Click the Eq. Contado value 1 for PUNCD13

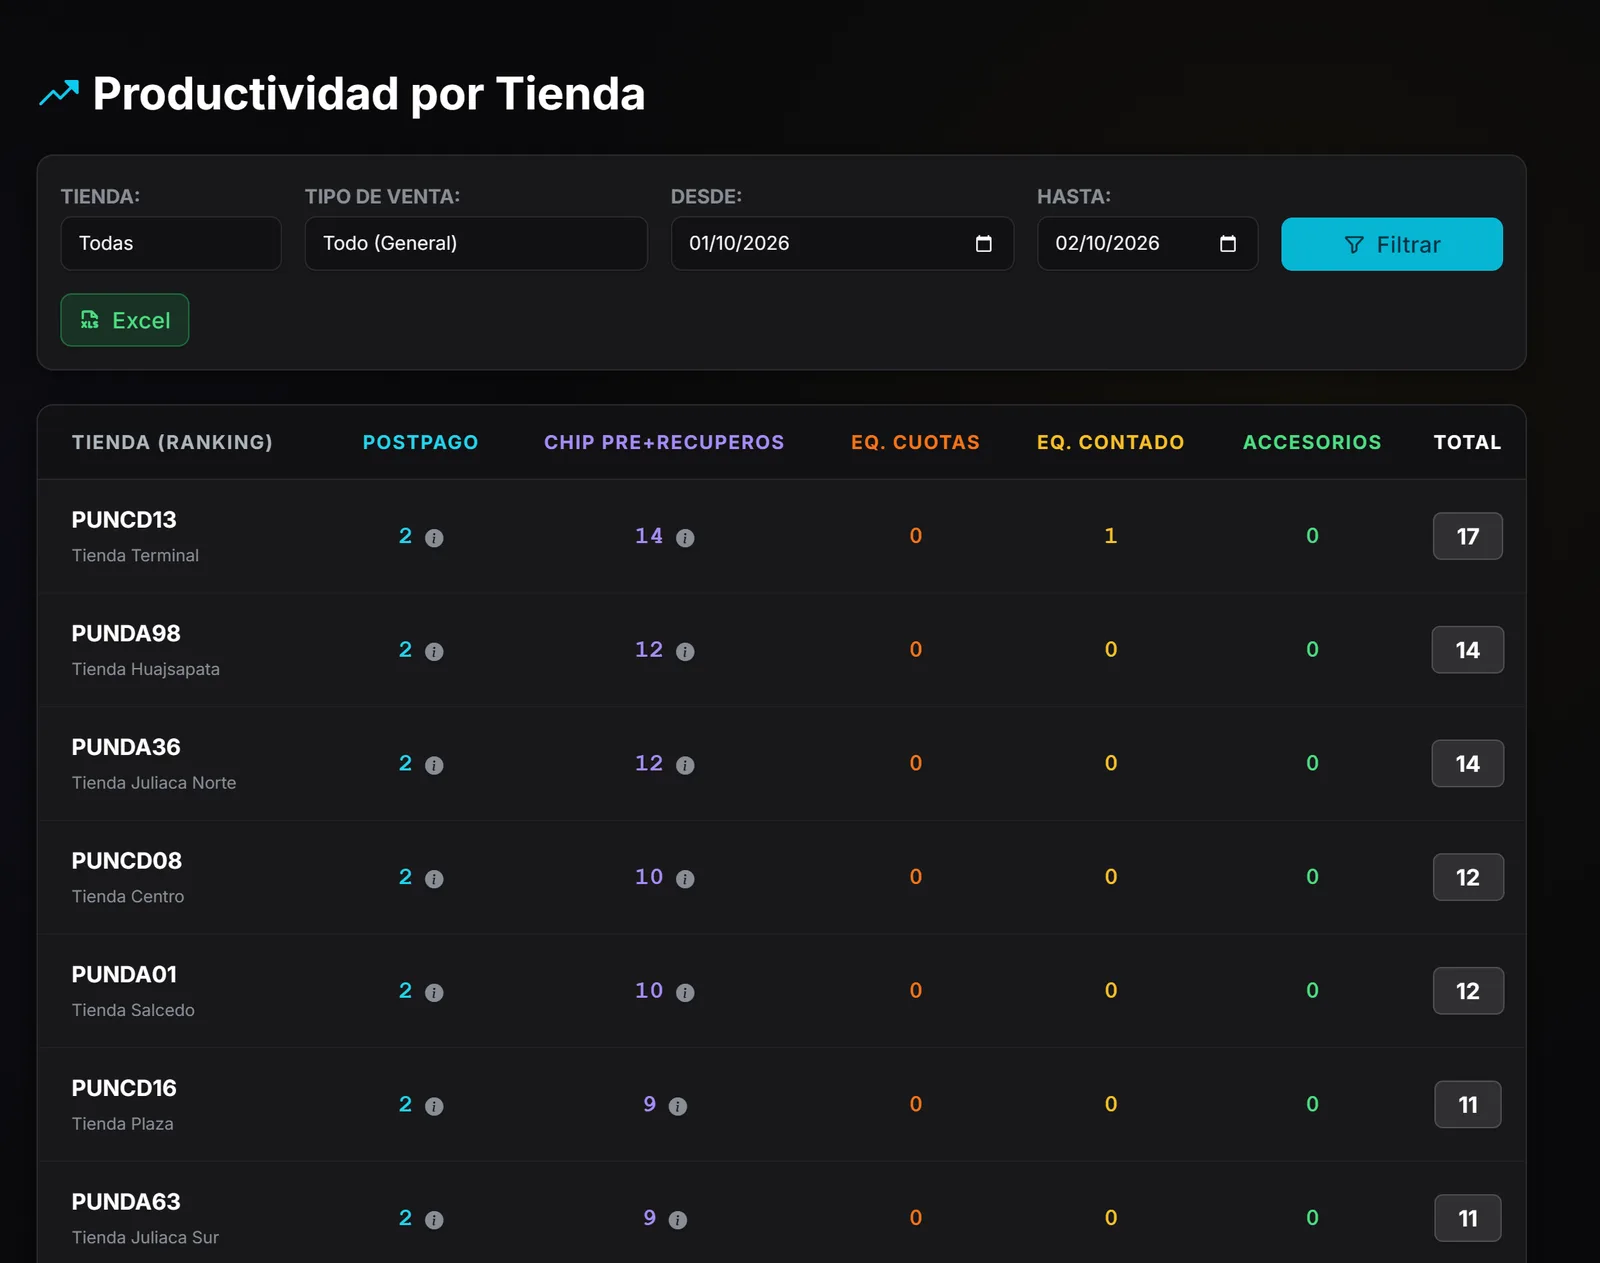[x=1110, y=536]
